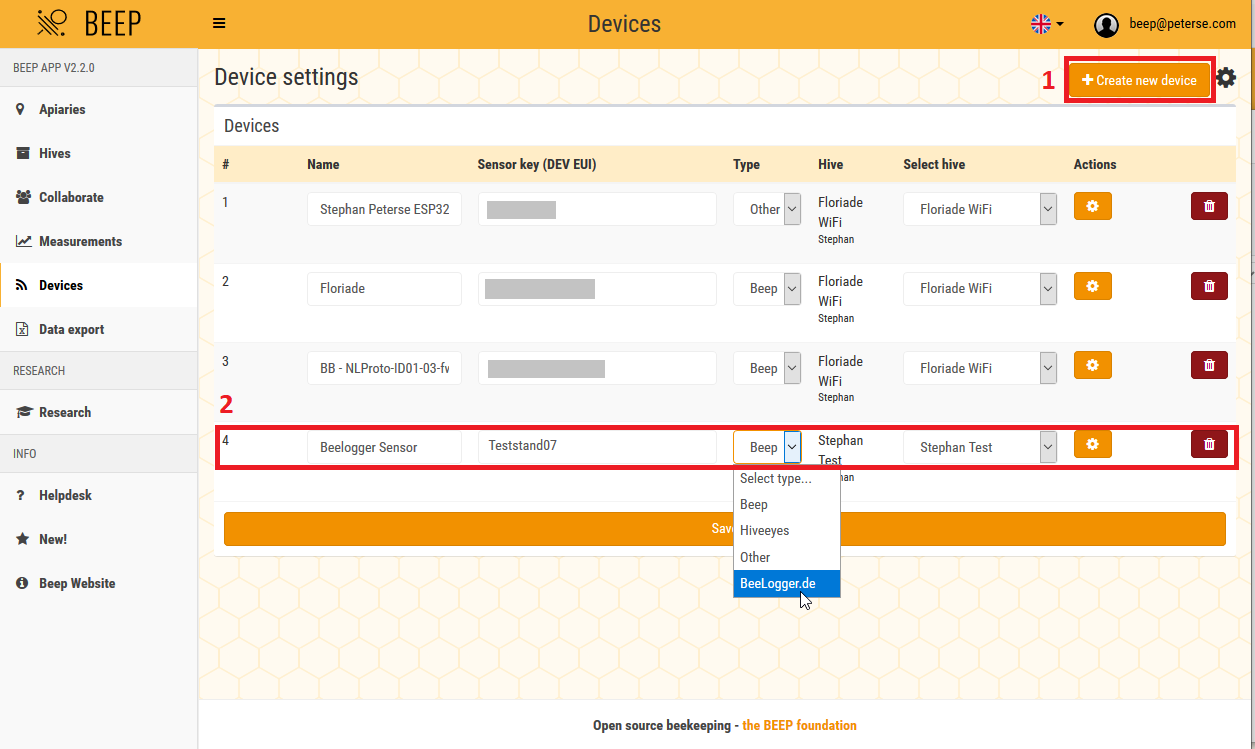
Task: Edit the Floriade device name field
Action: point(384,288)
